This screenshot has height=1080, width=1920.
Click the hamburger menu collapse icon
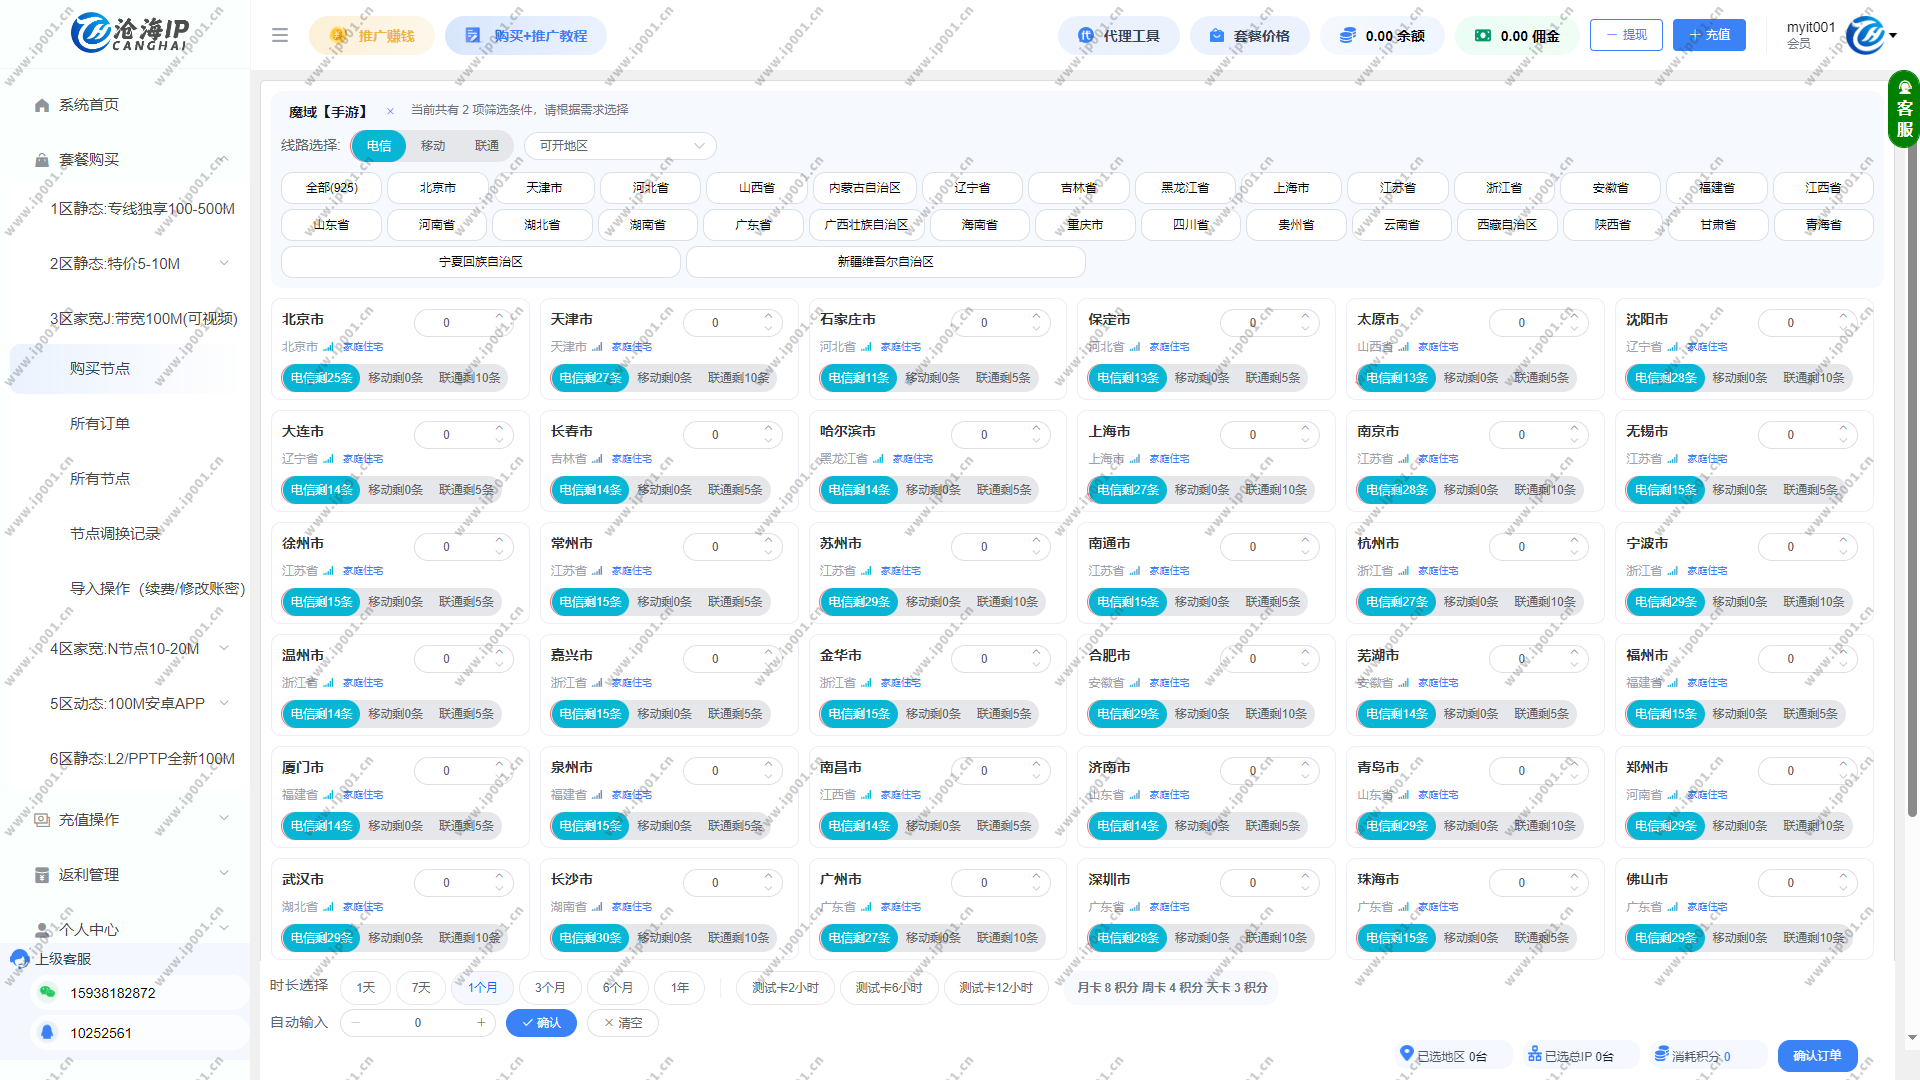[x=280, y=35]
